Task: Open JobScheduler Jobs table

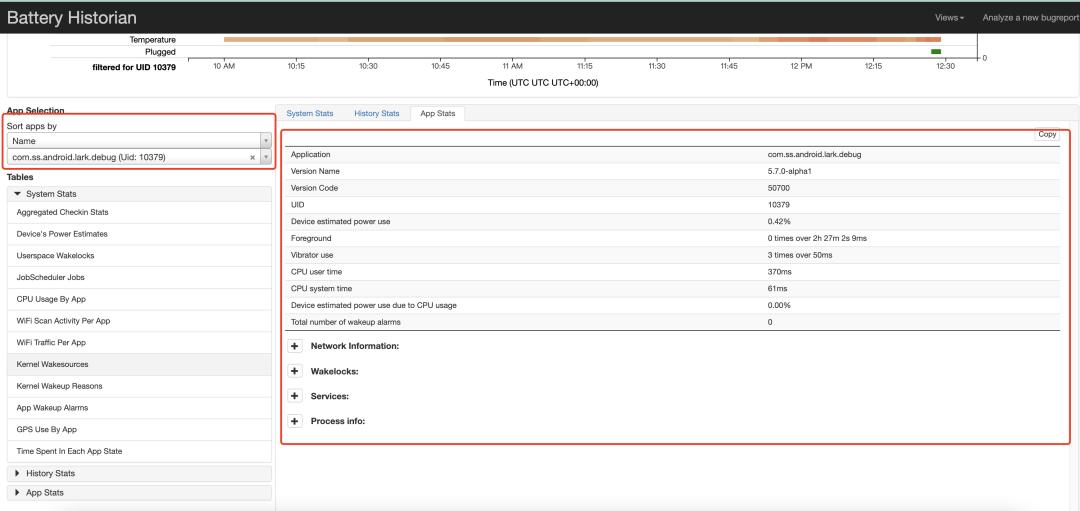Action: tap(139, 277)
